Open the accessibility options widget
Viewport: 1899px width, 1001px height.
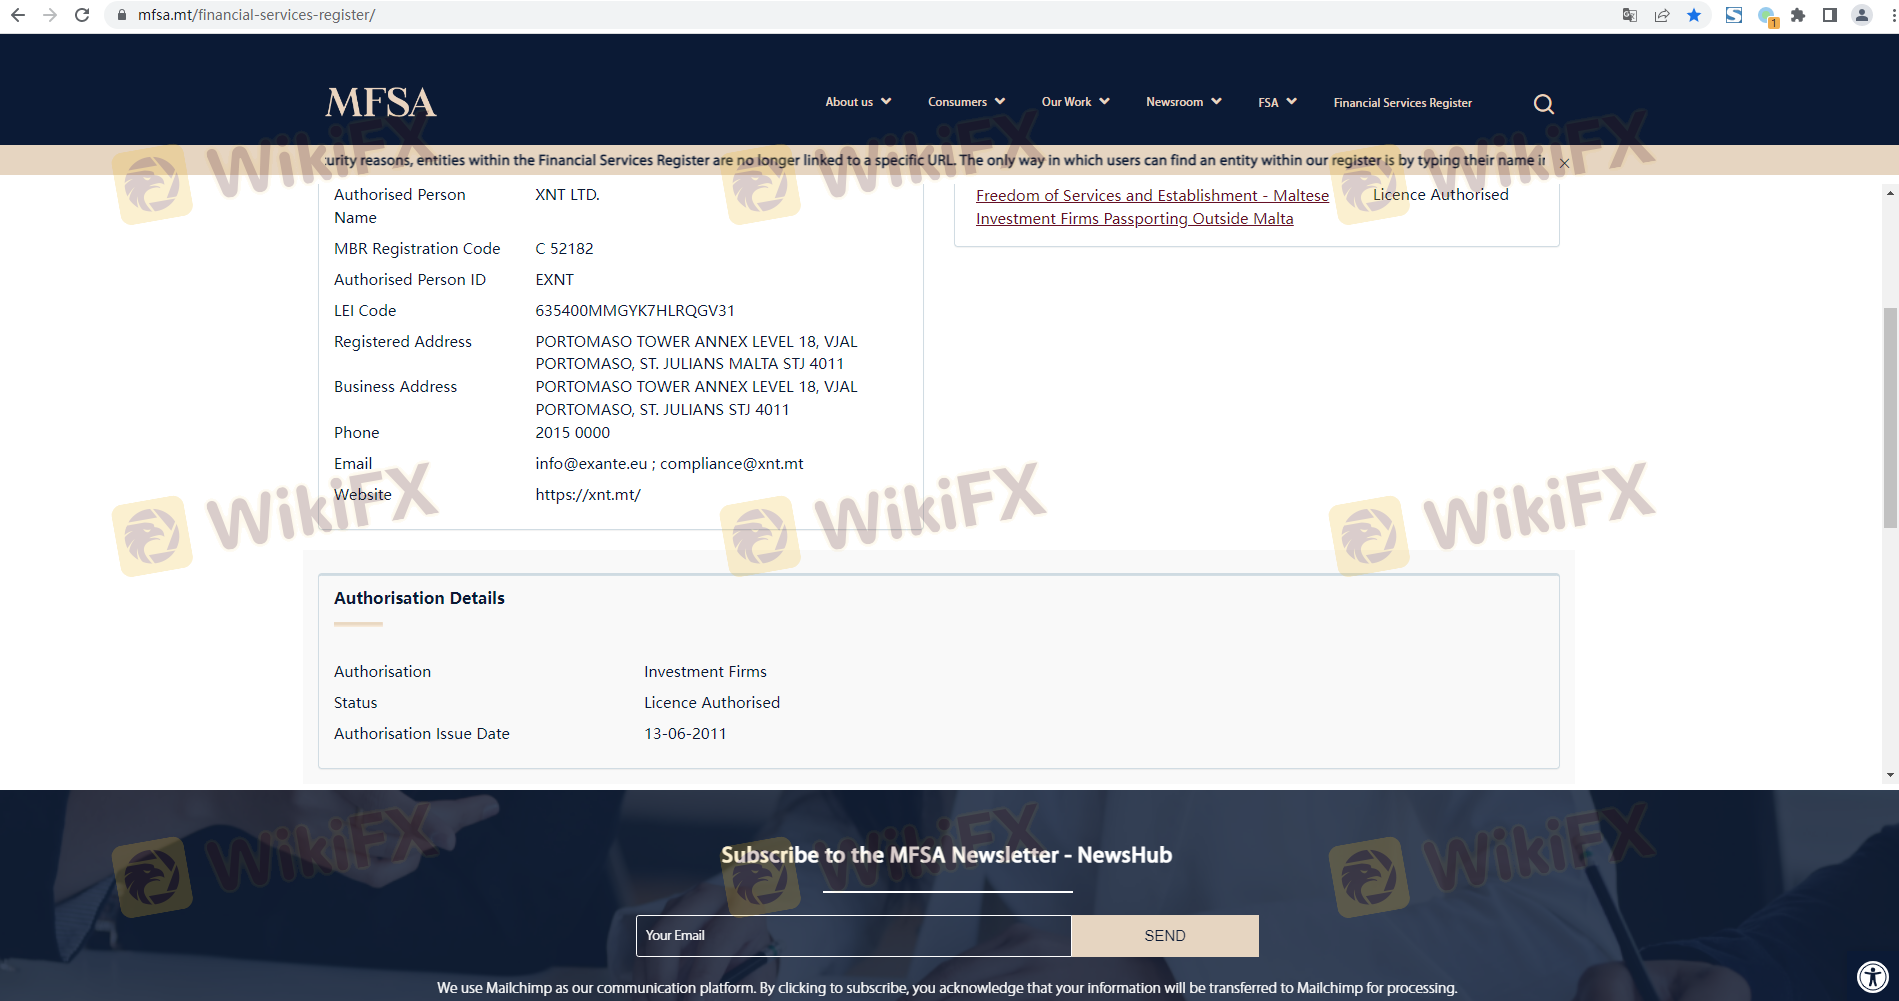tap(1873, 976)
